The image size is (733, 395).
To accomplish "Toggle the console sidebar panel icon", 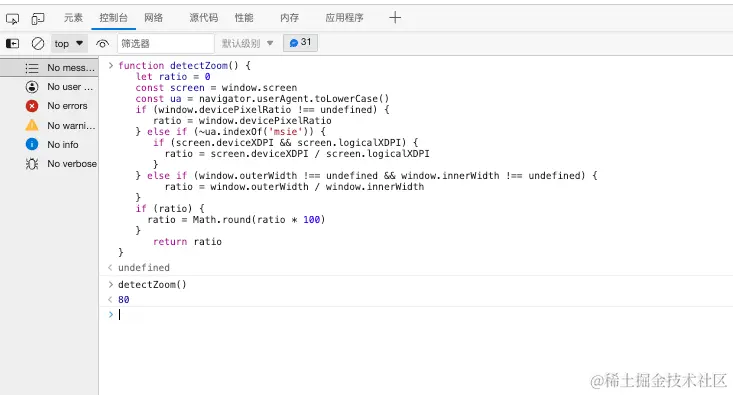I will pyautogui.click(x=13, y=43).
